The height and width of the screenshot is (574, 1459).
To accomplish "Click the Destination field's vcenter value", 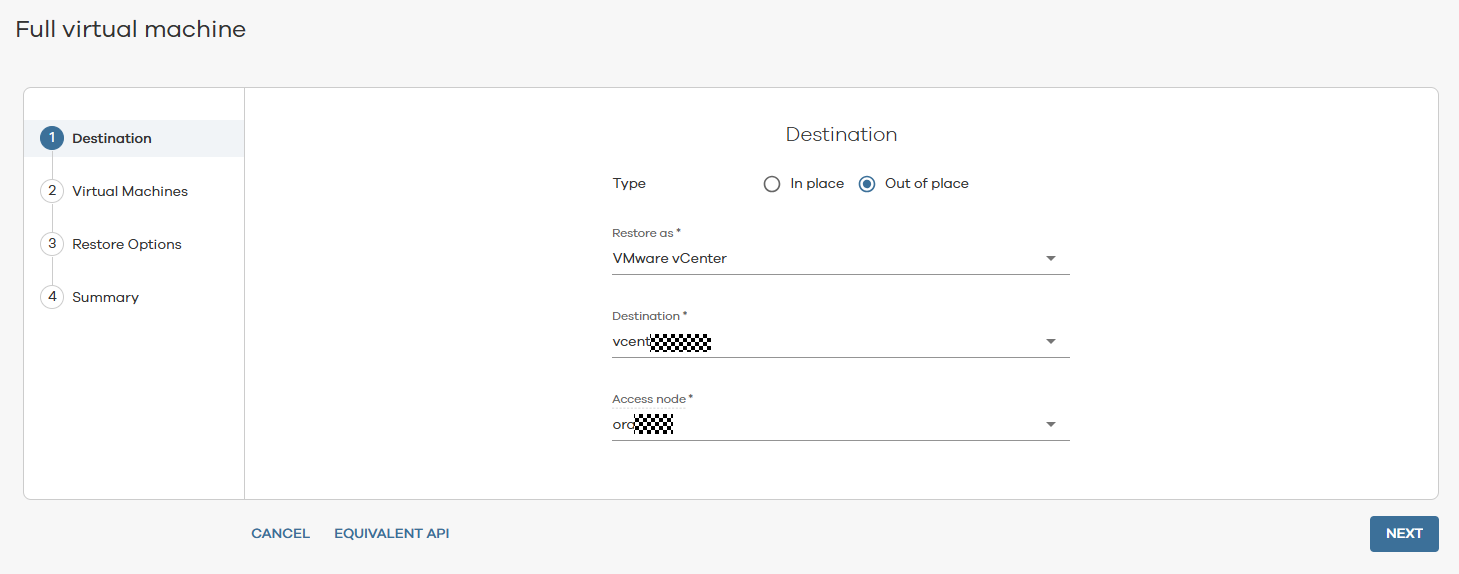I will tap(660, 342).
